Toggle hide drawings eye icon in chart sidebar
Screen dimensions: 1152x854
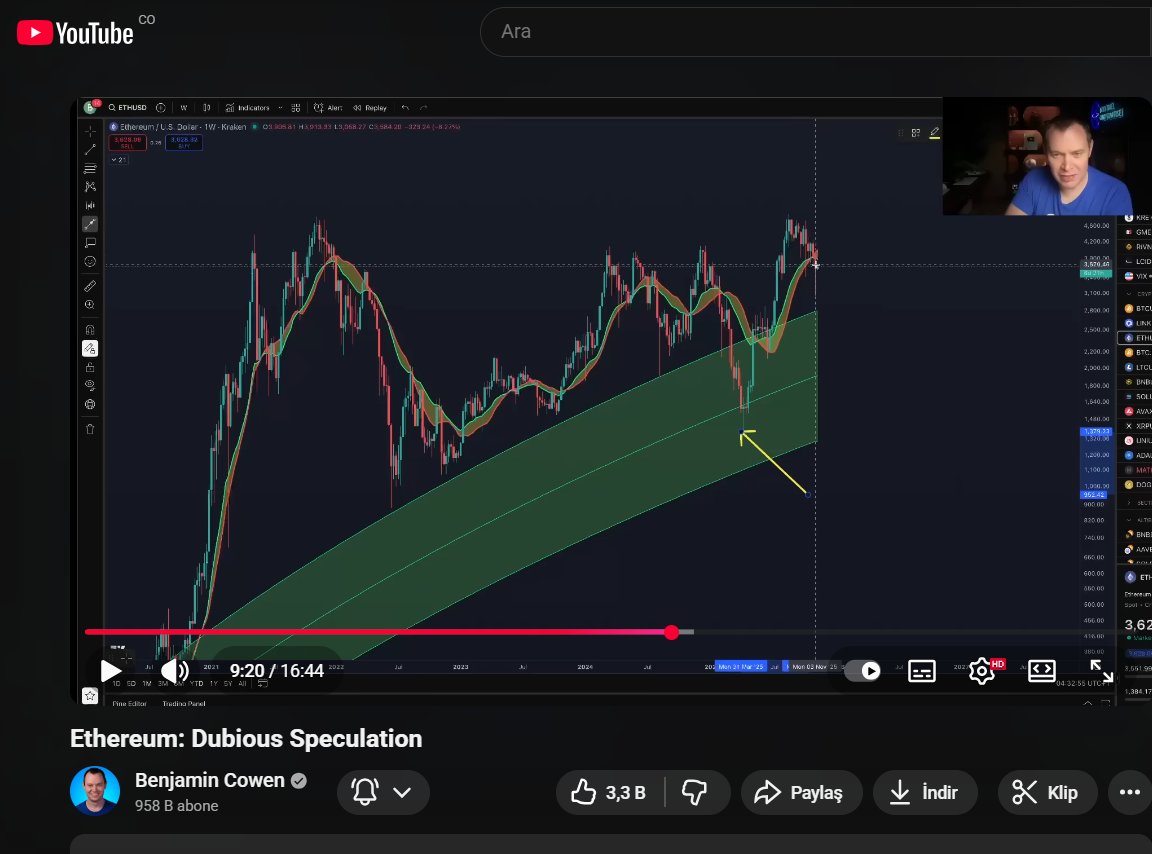pos(90,385)
